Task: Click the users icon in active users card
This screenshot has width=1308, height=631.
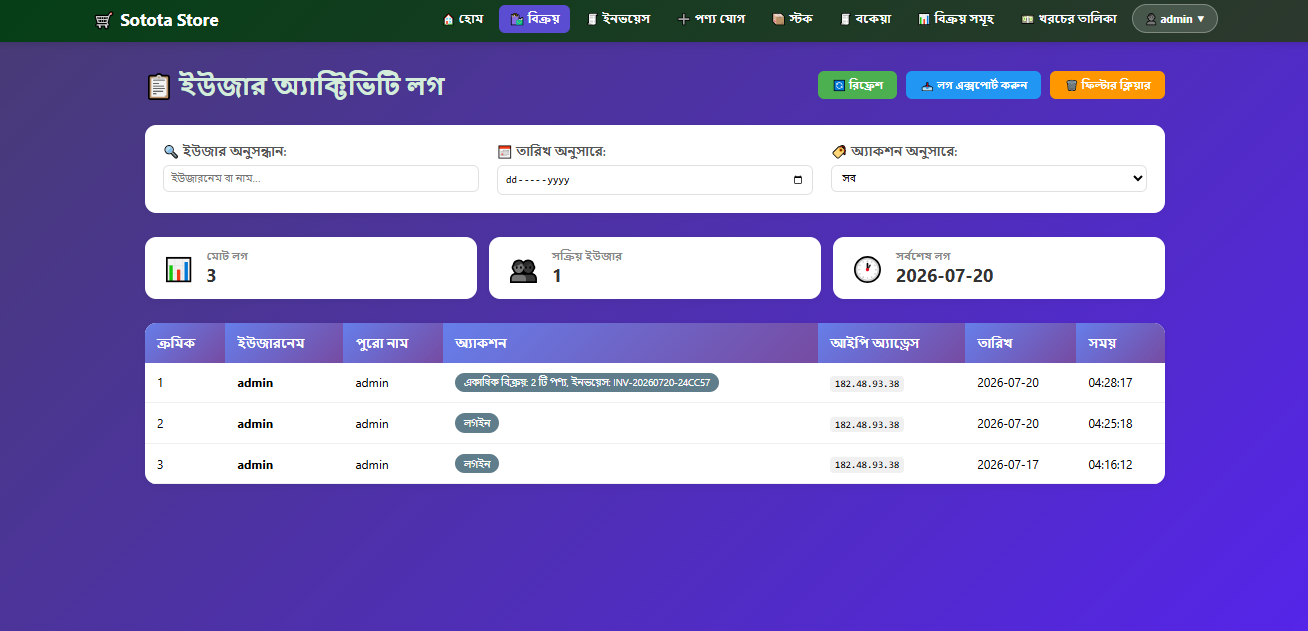Action: (523, 270)
